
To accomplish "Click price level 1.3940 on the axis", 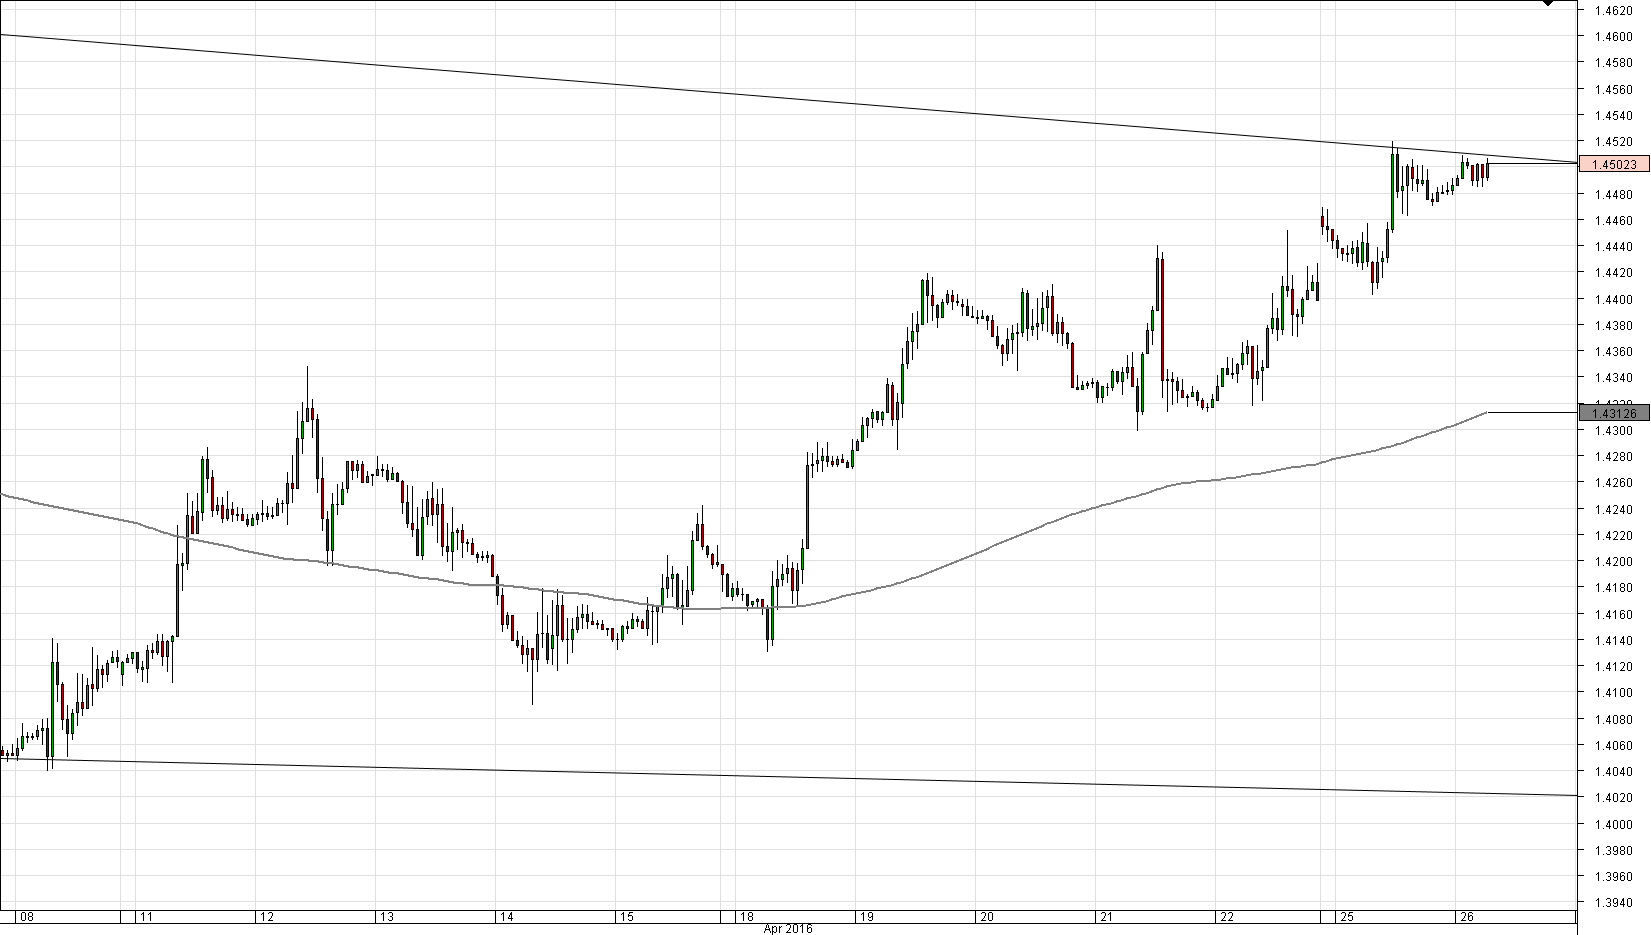I will tap(1616, 903).
